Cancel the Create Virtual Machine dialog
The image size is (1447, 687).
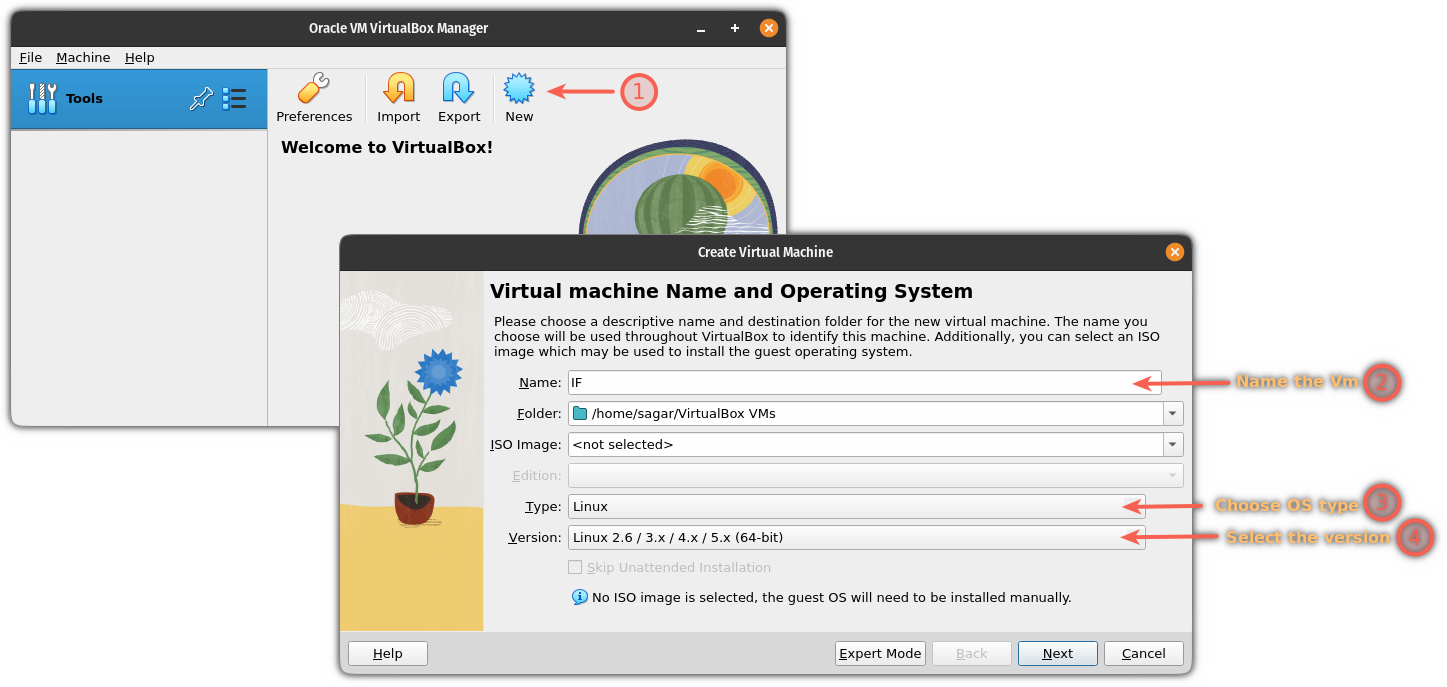coord(1143,653)
